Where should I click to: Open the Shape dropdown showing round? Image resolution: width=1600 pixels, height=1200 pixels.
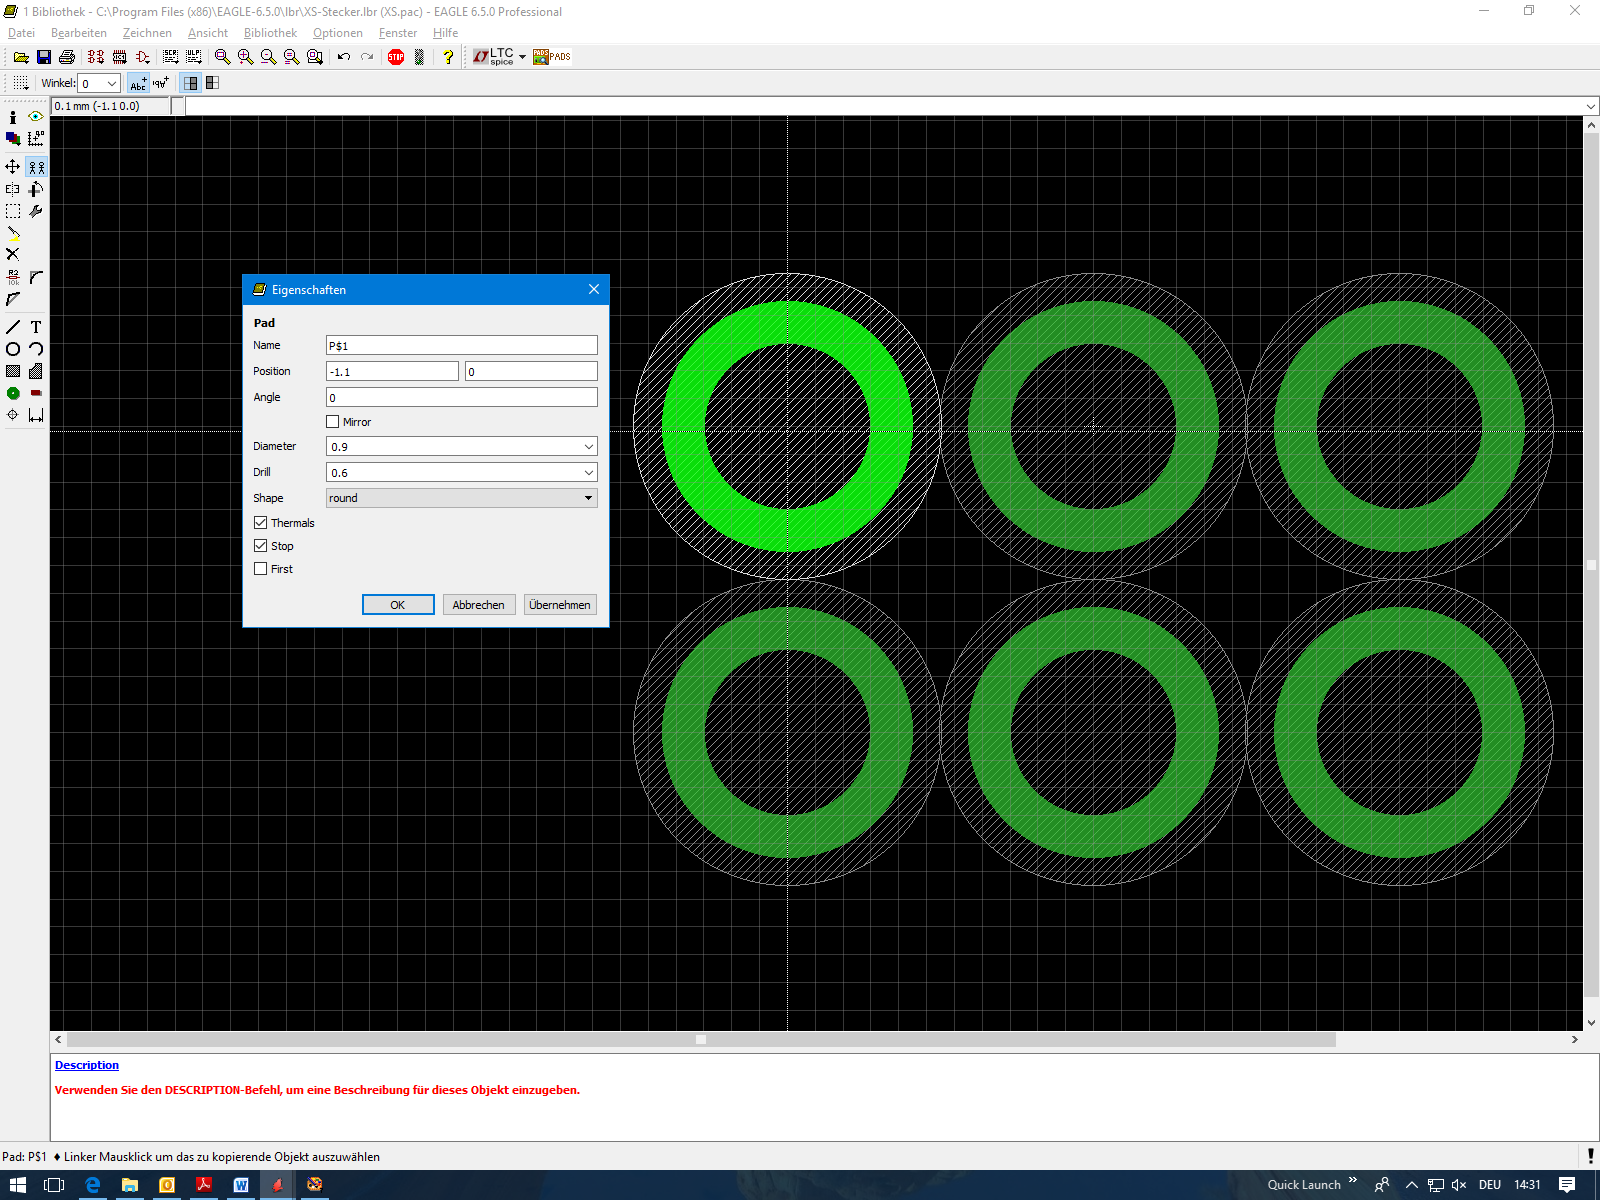[x=462, y=498]
